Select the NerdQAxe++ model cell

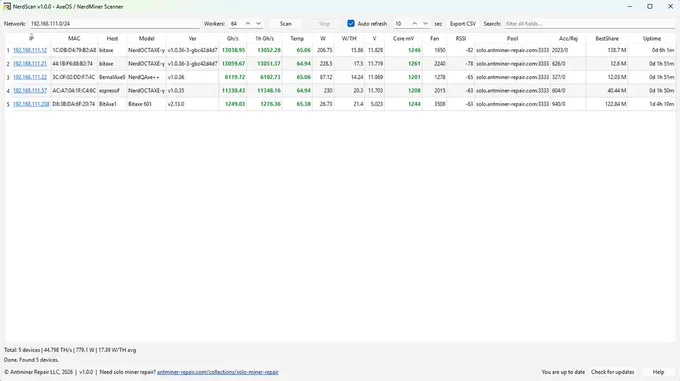point(147,77)
